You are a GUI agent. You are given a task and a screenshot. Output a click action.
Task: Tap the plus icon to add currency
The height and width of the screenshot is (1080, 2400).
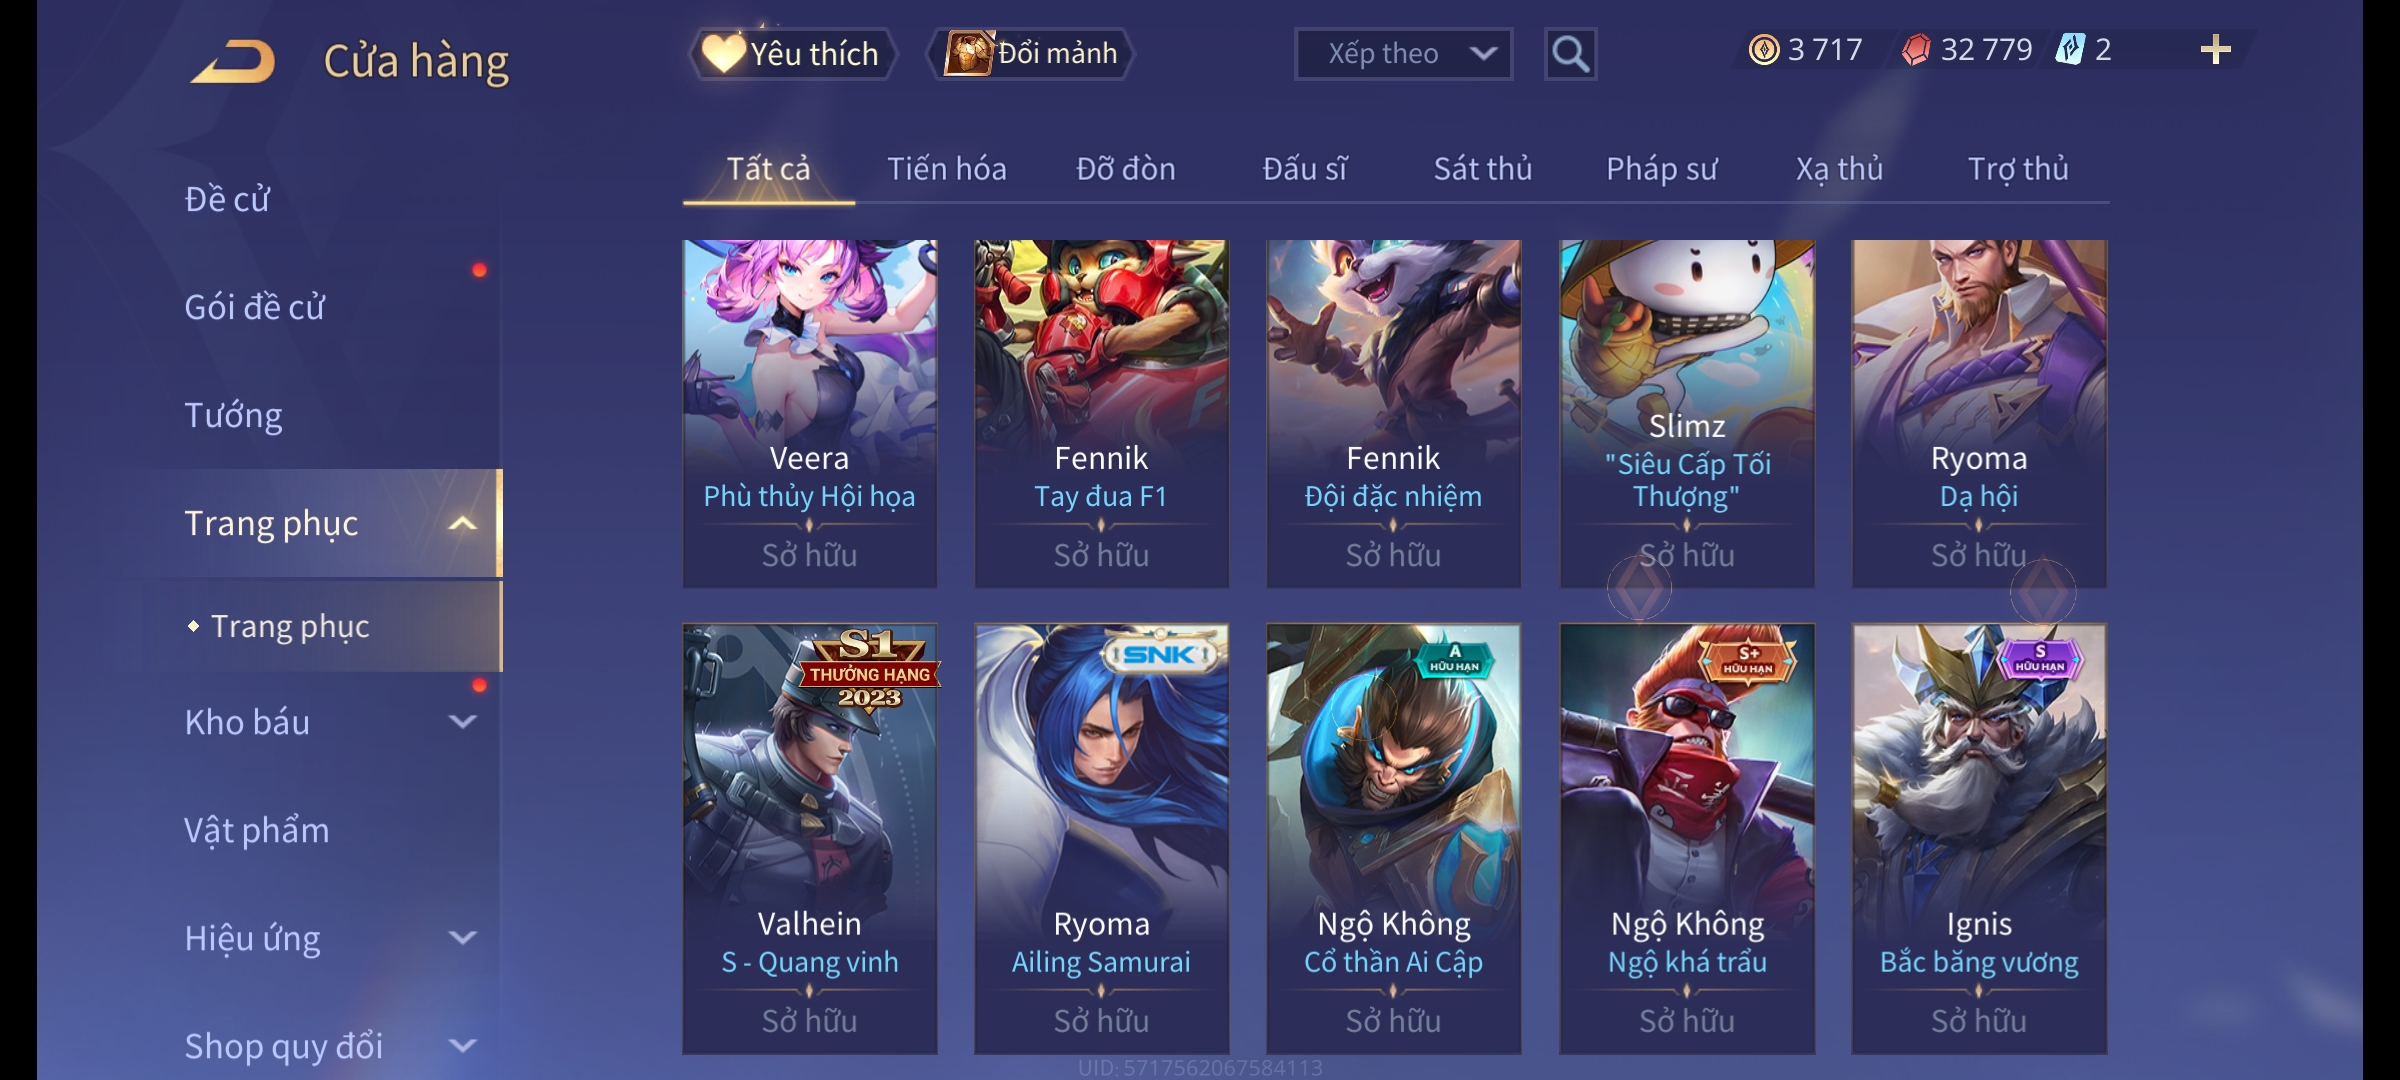tap(2215, 50)
